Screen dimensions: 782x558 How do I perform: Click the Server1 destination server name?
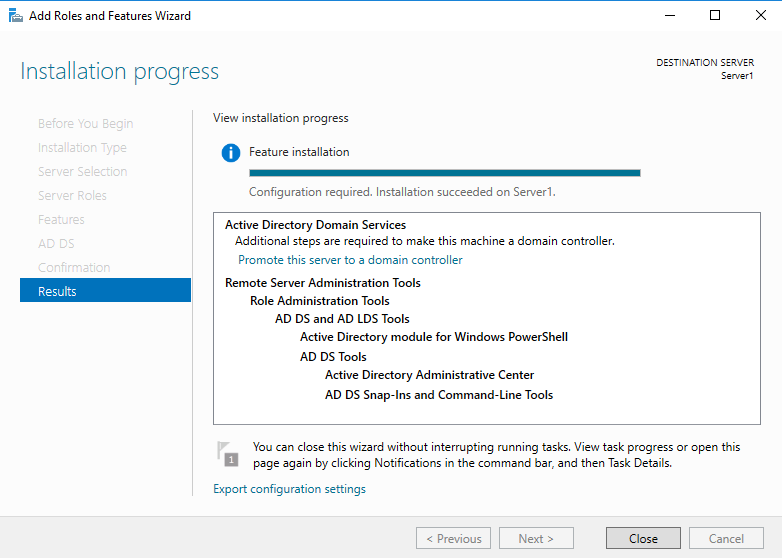tap(737, 76)
